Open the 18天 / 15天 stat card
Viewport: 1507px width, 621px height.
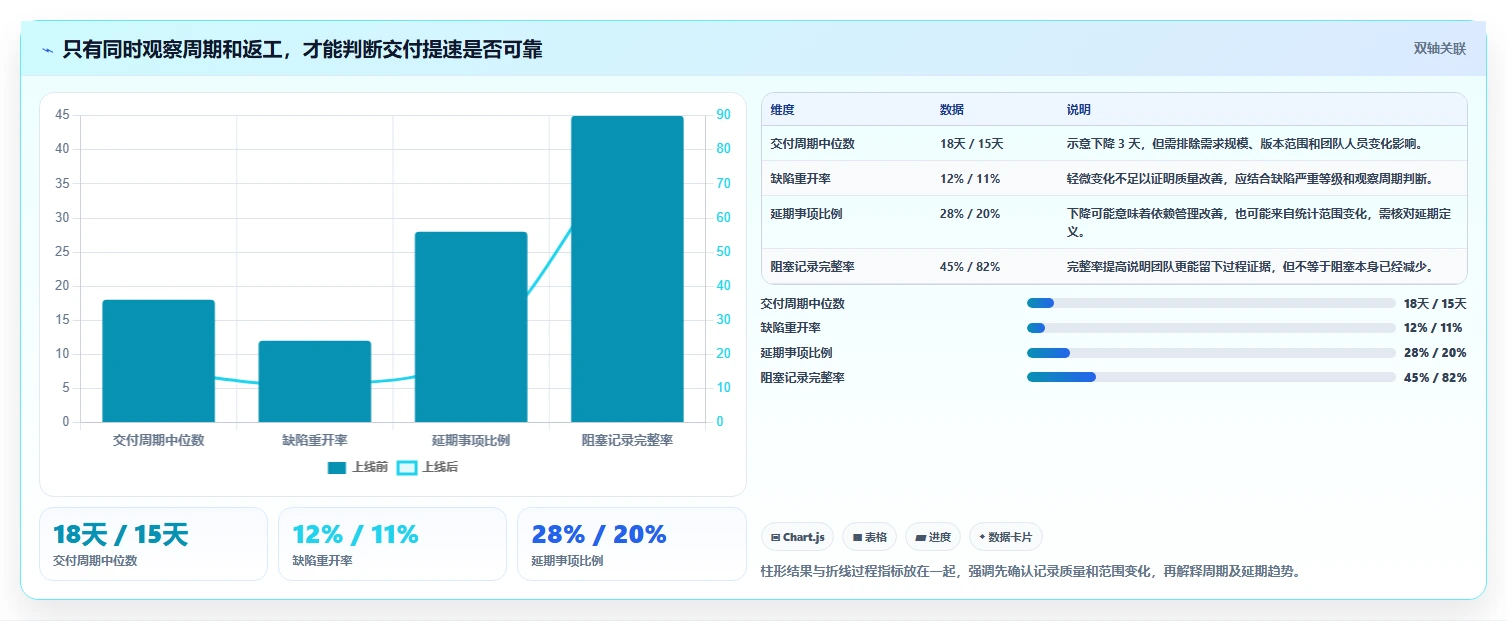[x=153, y=544]
